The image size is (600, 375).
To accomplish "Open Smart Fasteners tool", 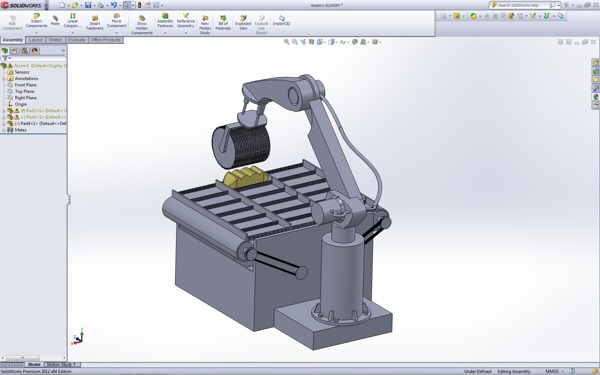I will point(95,23).
